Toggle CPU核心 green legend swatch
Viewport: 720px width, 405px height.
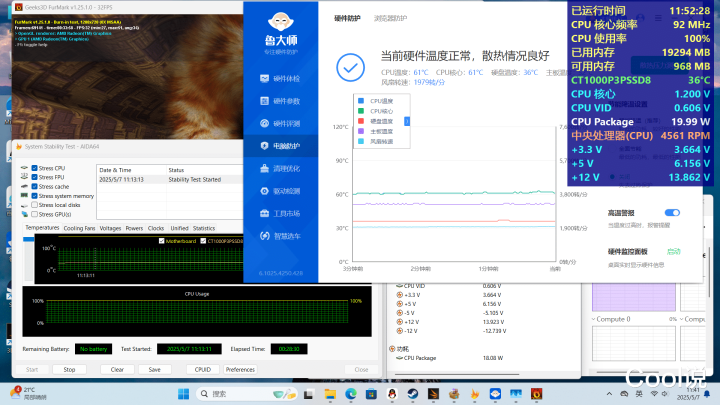click(361, 111)
